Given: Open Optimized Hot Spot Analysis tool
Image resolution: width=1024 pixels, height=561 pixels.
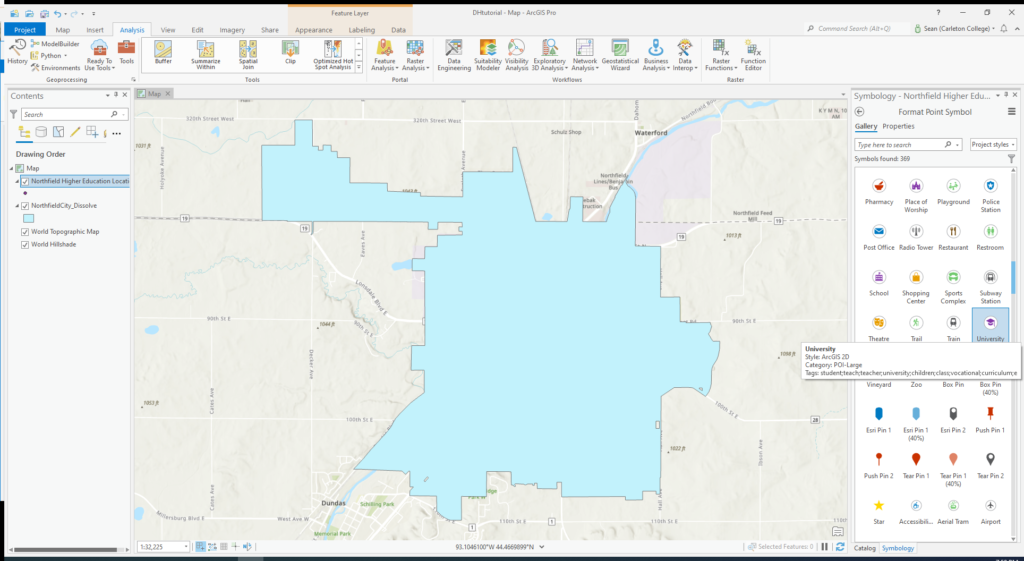Looking at the screenshot, I should coord(332,55).
